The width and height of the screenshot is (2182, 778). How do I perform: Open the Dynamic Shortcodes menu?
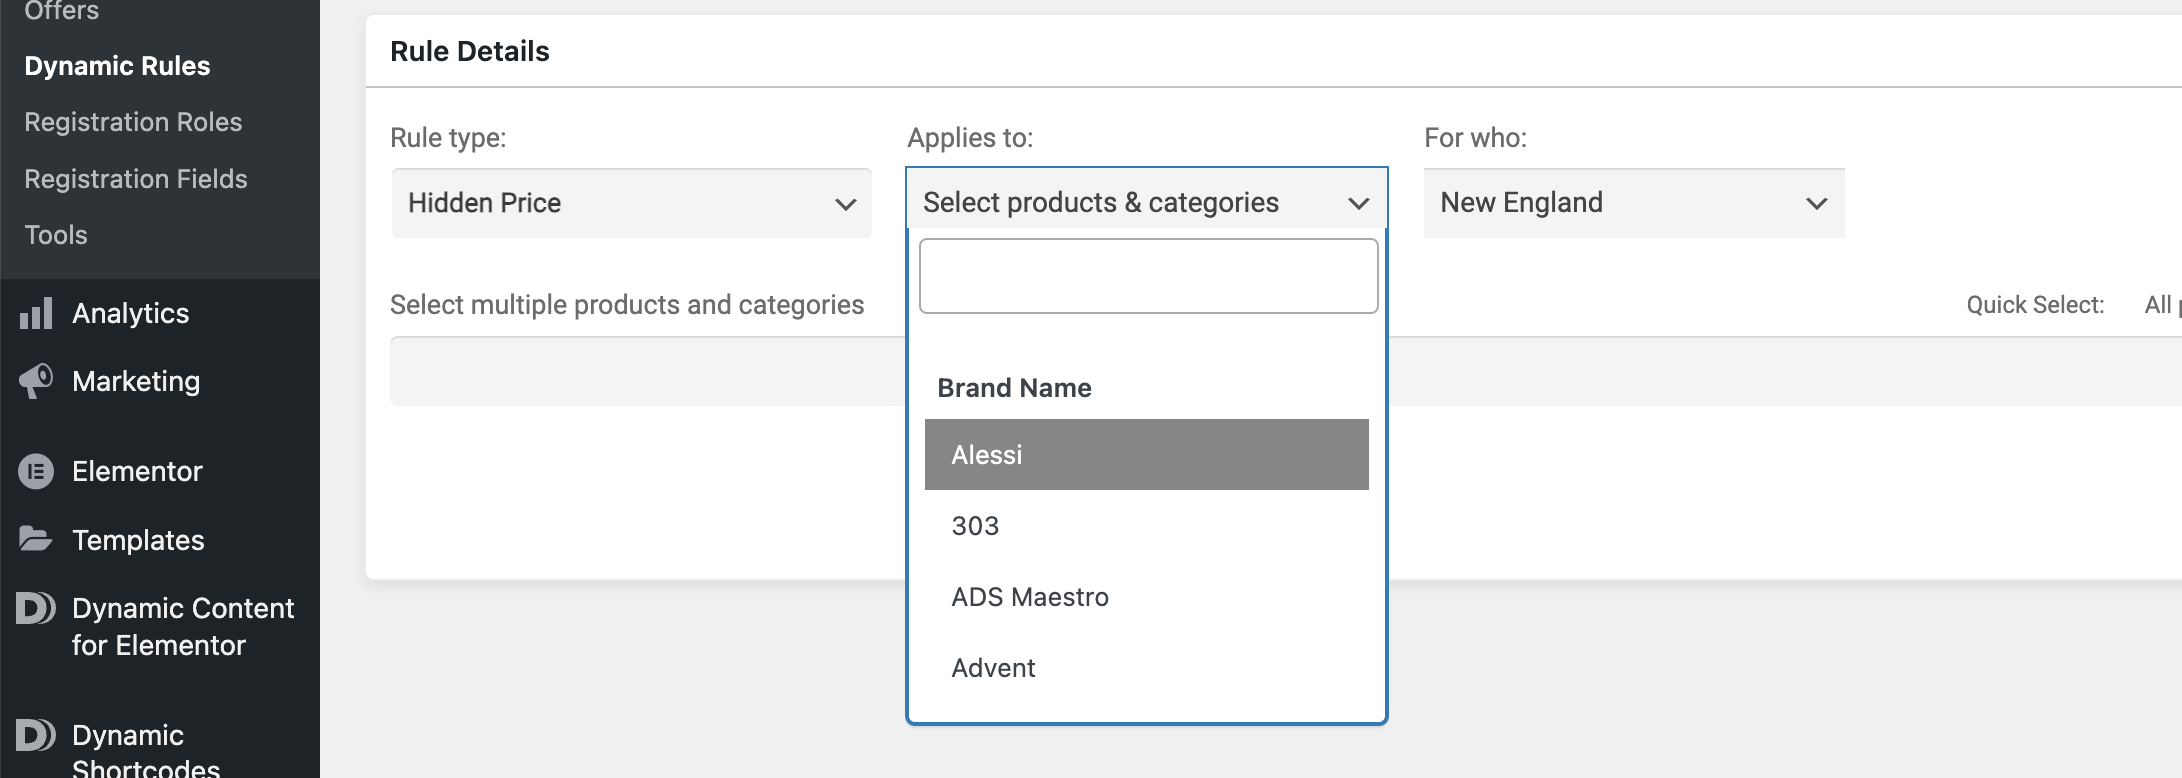146,752
